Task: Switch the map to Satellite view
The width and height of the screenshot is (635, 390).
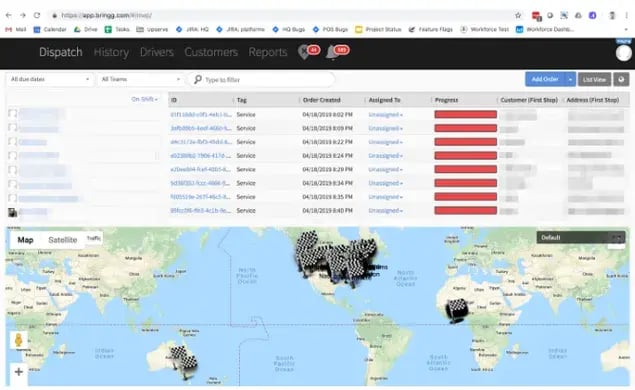Action: coord(62,240)
